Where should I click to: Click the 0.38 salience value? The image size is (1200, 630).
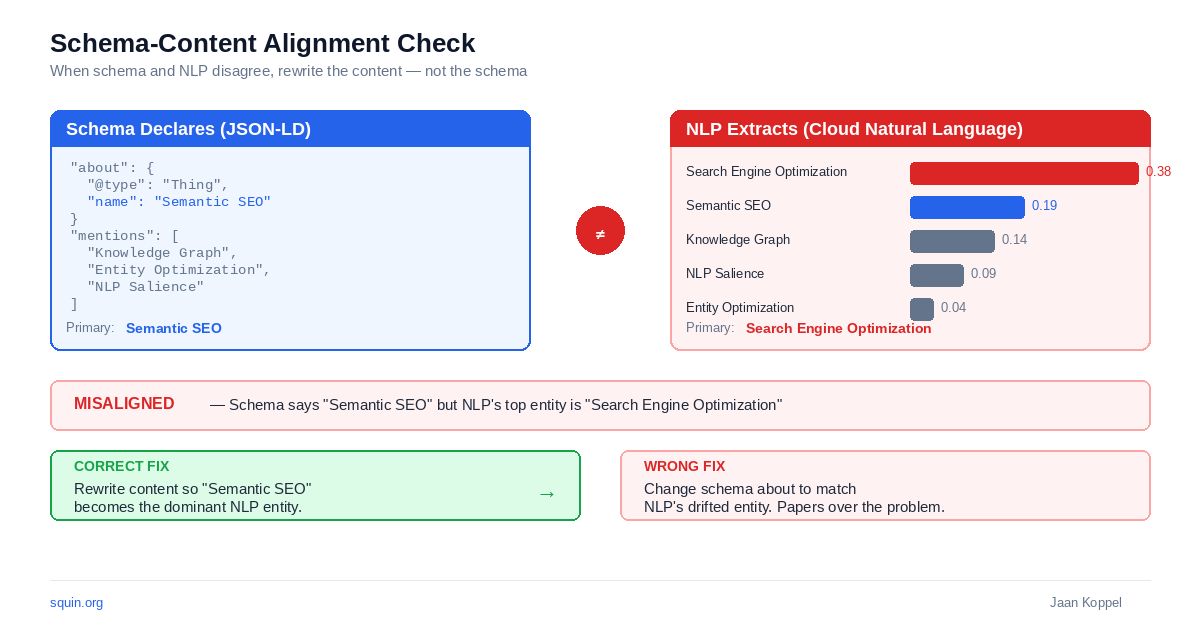pos(1158,172)
